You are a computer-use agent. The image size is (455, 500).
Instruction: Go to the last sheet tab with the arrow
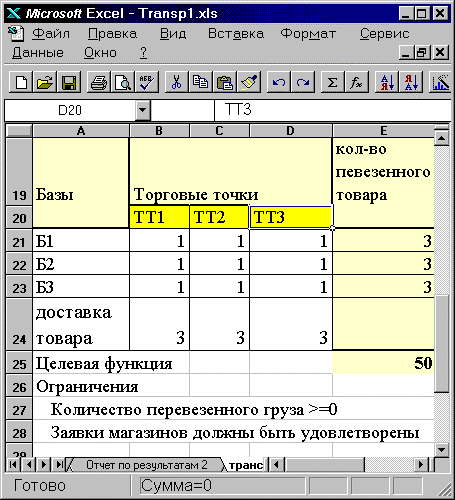pos(59,464)
